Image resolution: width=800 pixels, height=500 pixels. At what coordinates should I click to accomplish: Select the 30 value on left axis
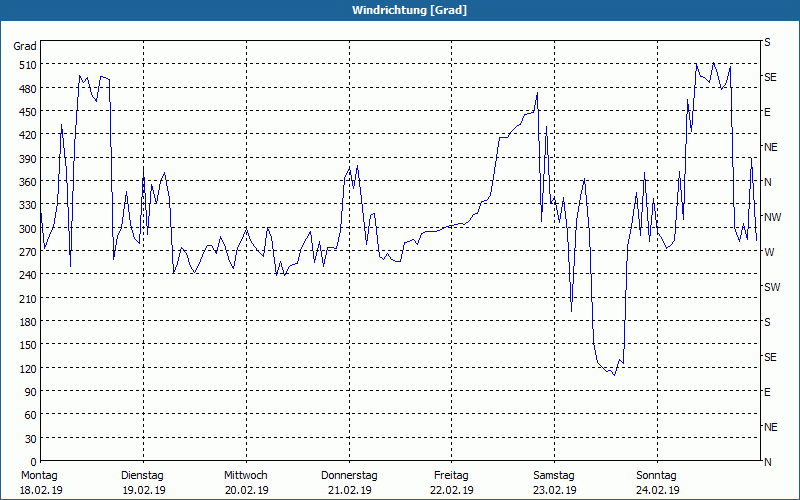pos(31,439)
